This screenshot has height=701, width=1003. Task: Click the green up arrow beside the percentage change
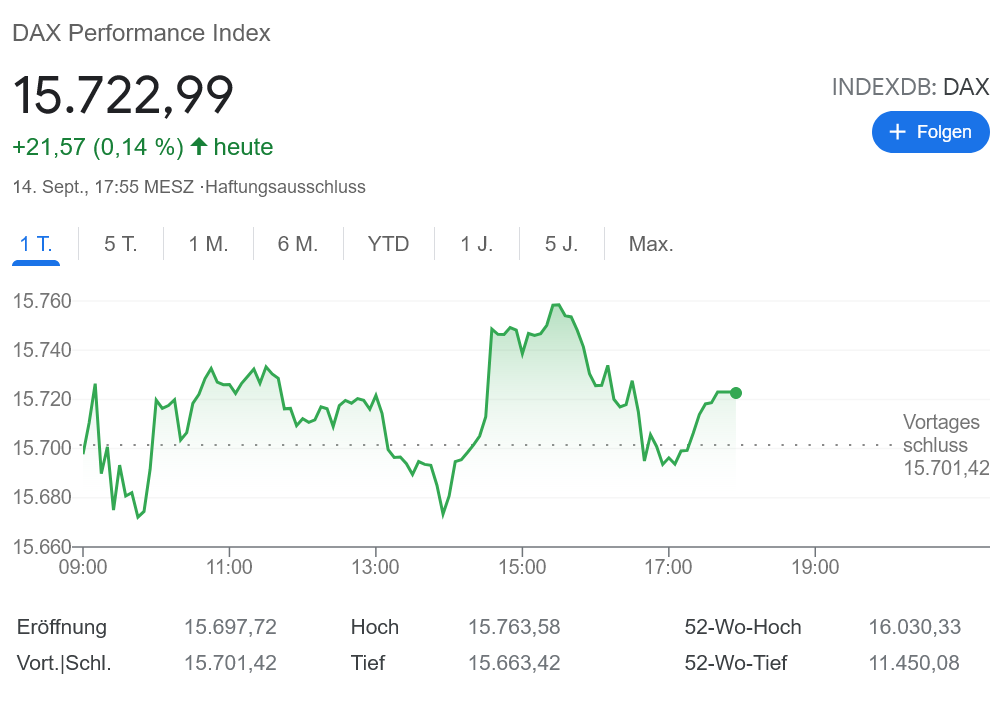pos(199,147)
